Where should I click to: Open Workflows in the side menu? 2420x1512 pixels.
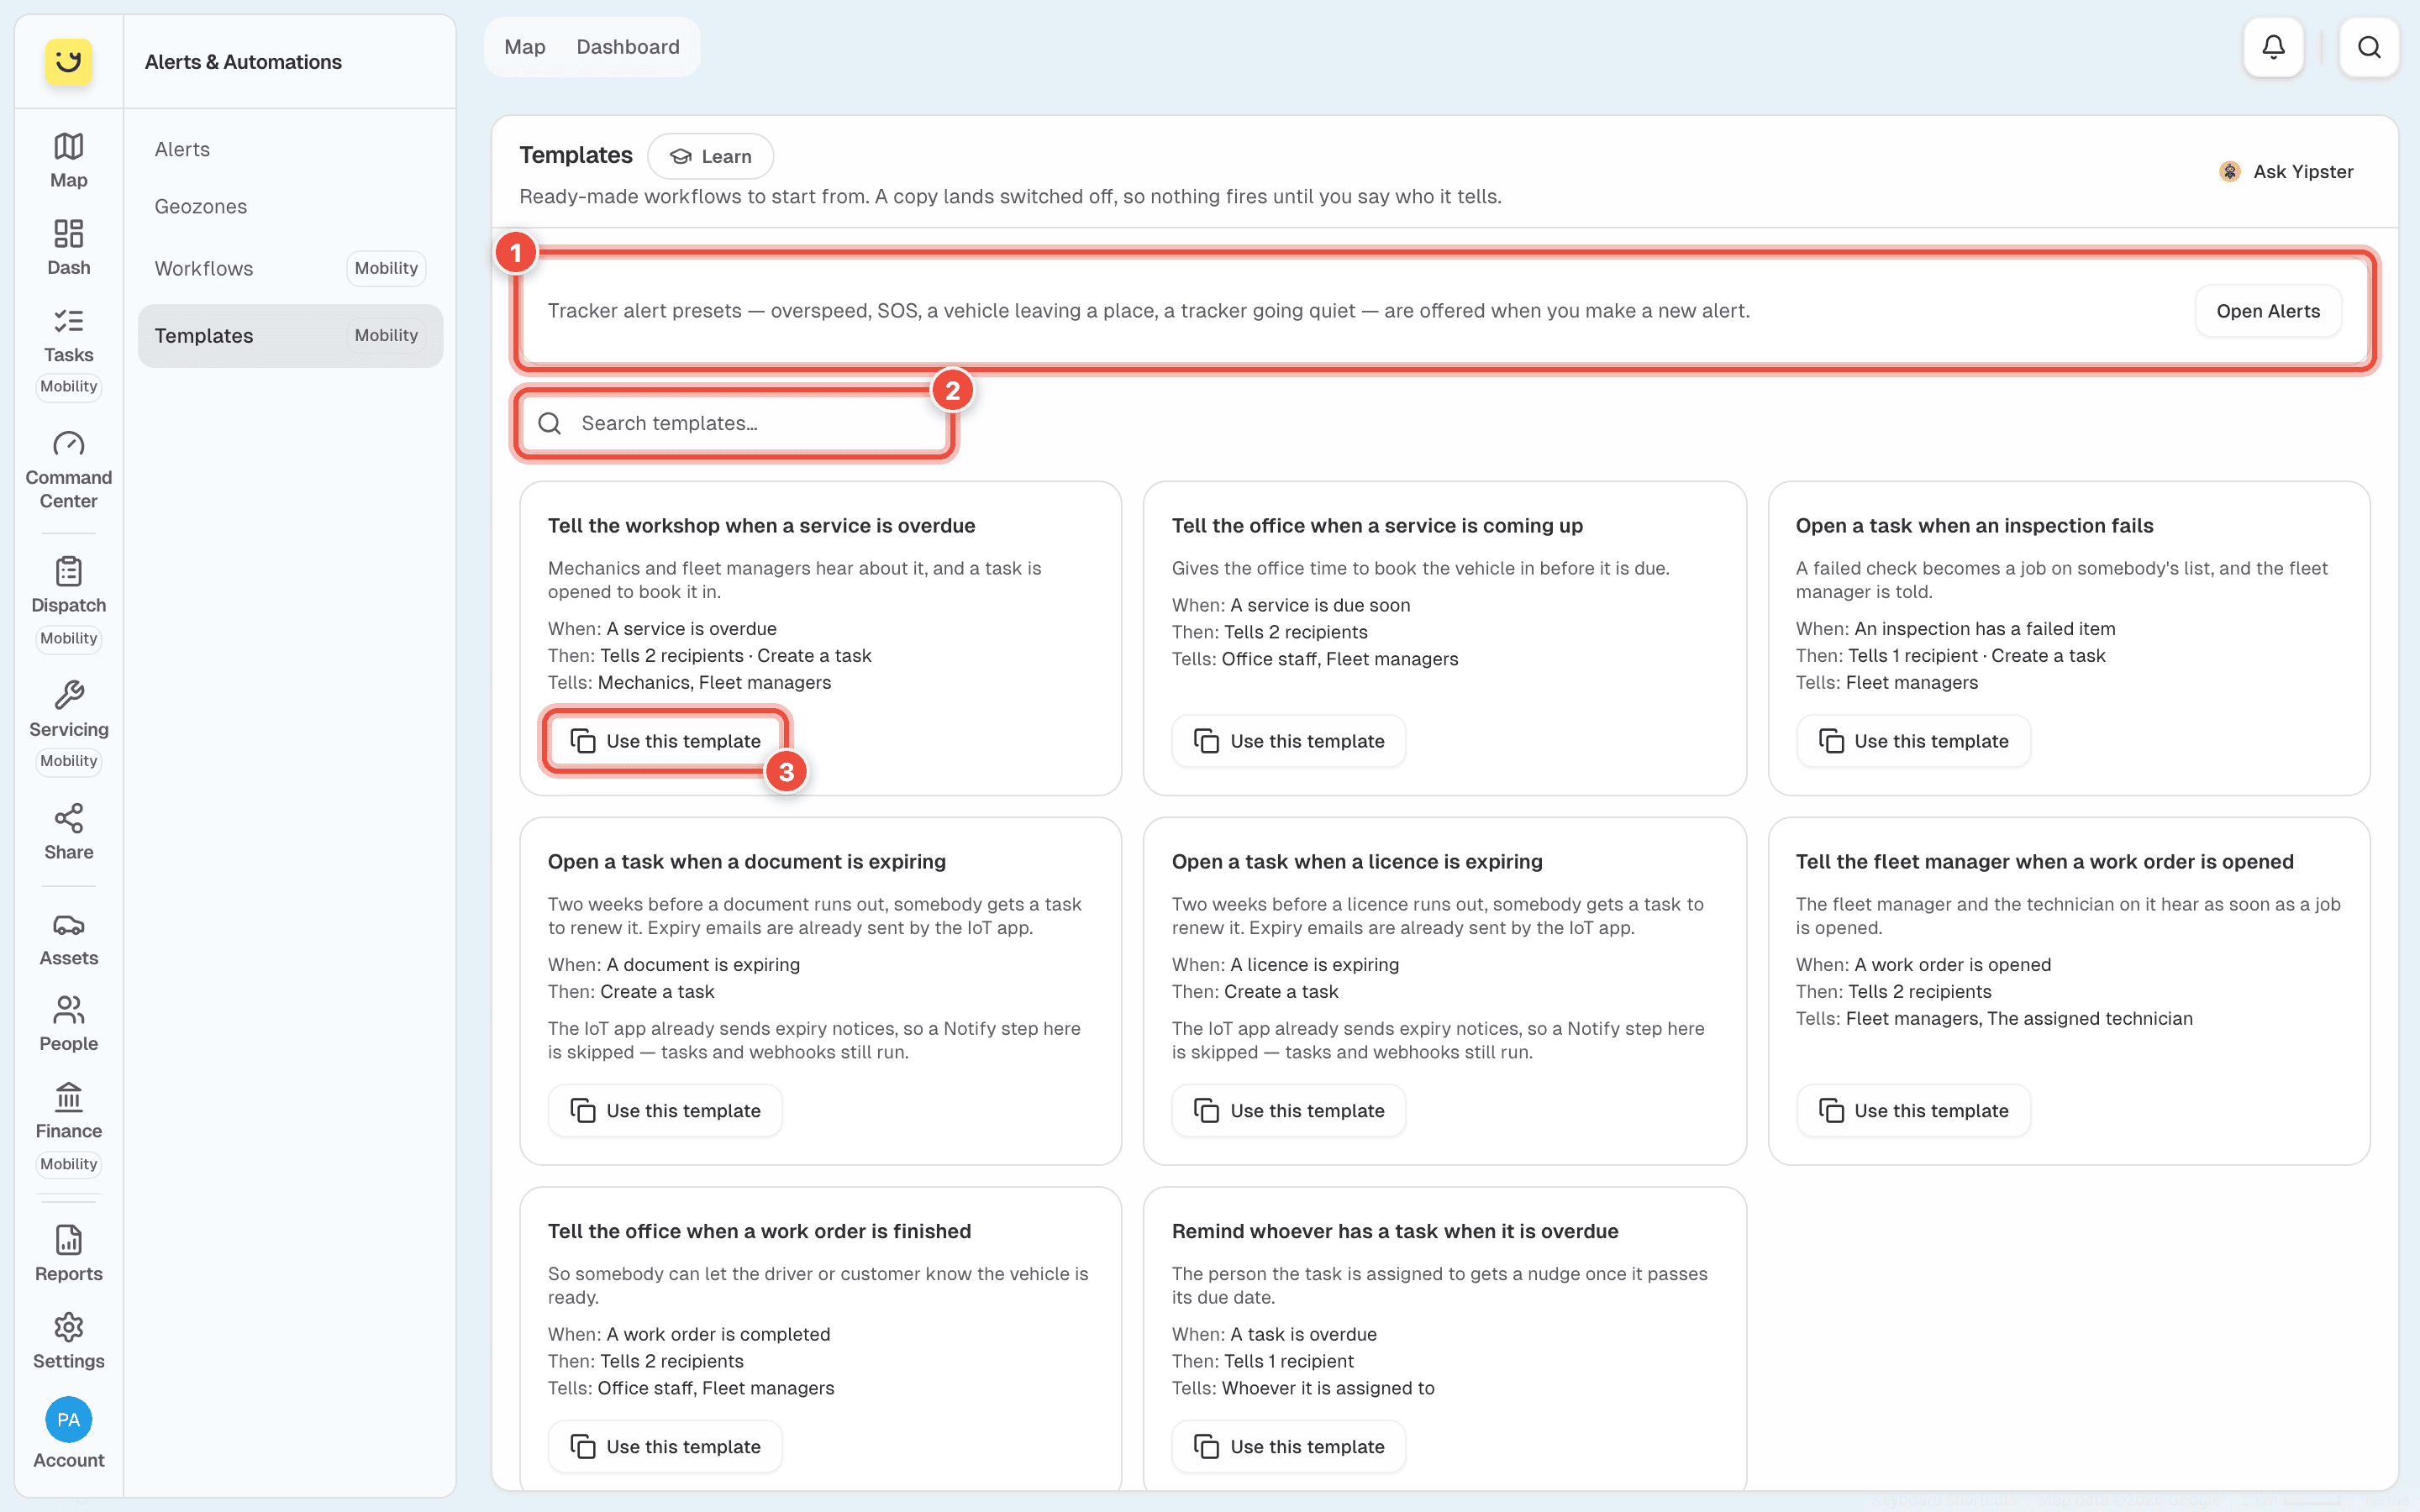pyautogui.click(x=290, y=268)
